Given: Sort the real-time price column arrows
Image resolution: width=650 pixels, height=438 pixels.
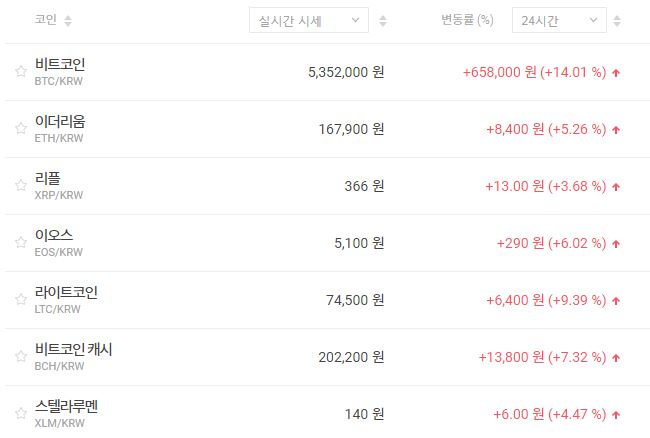Looking at the screenshot, I should [x=384, y=20].
